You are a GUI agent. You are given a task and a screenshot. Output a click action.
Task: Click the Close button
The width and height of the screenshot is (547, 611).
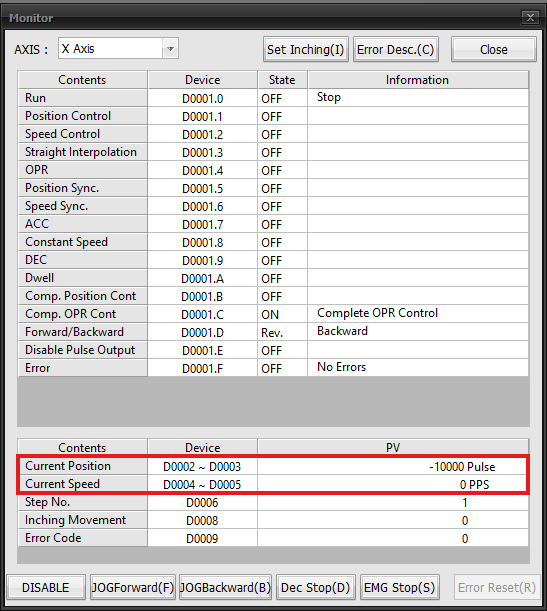point(494,49)
